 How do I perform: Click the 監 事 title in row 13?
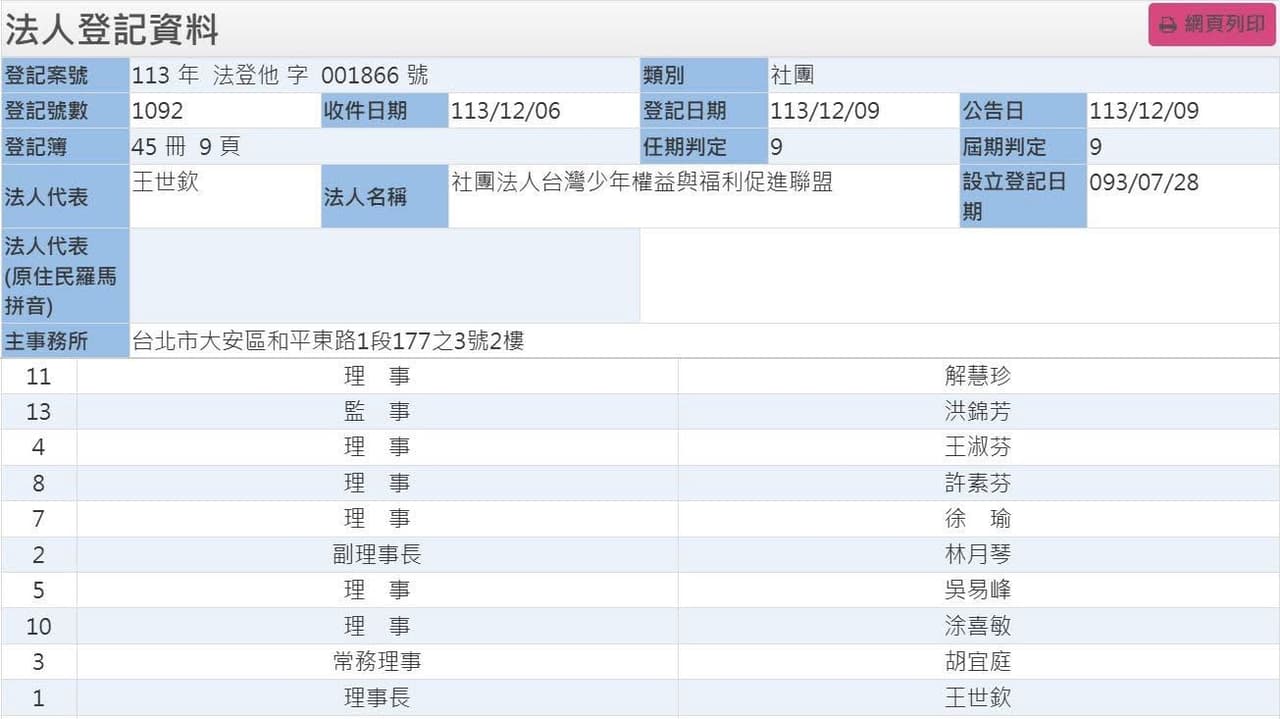click(377, 411)
